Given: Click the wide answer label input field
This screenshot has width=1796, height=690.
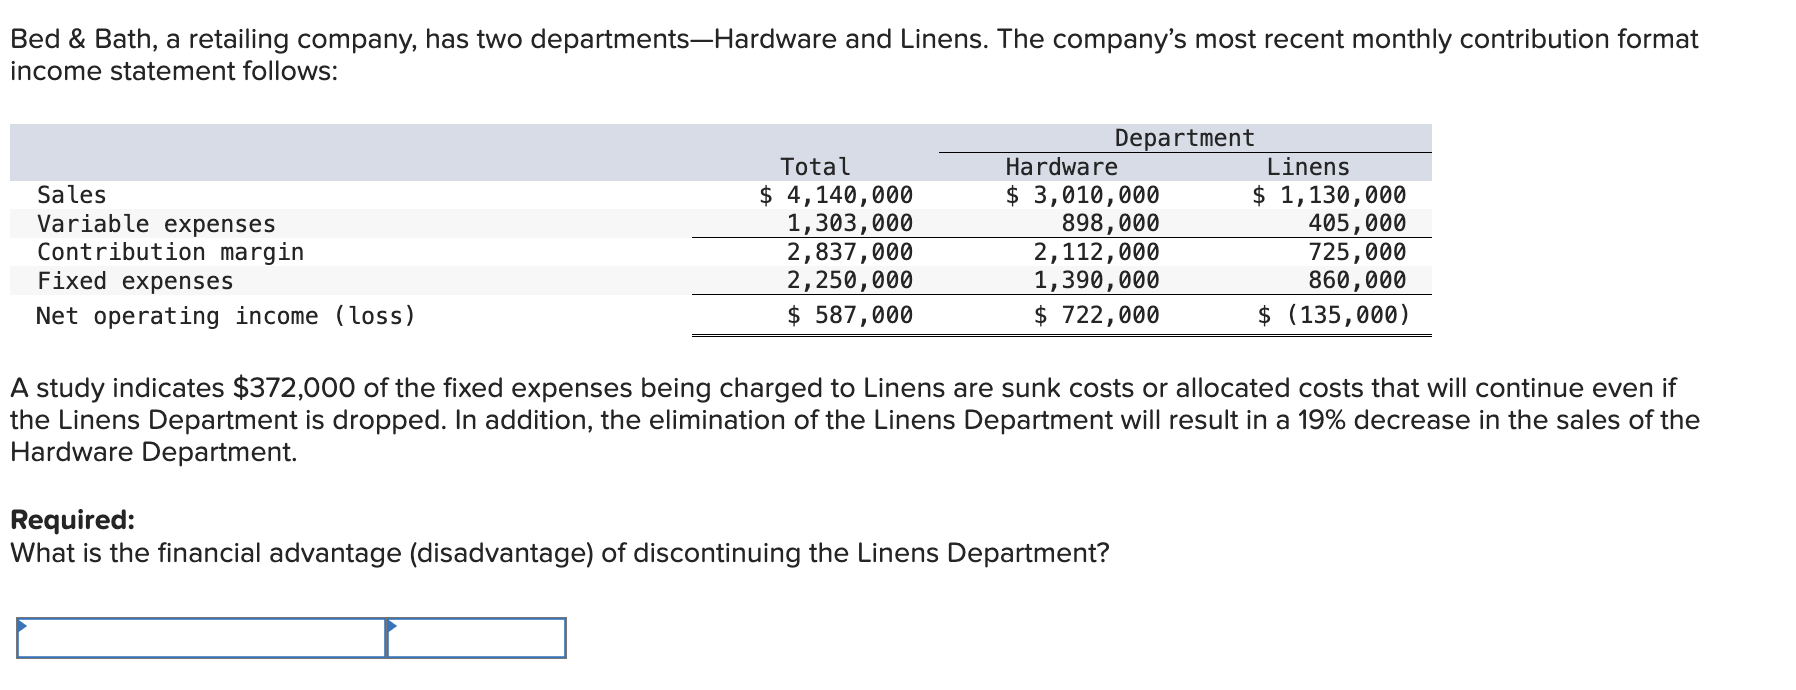Looking at the screenshot, I should pos(202,638).
